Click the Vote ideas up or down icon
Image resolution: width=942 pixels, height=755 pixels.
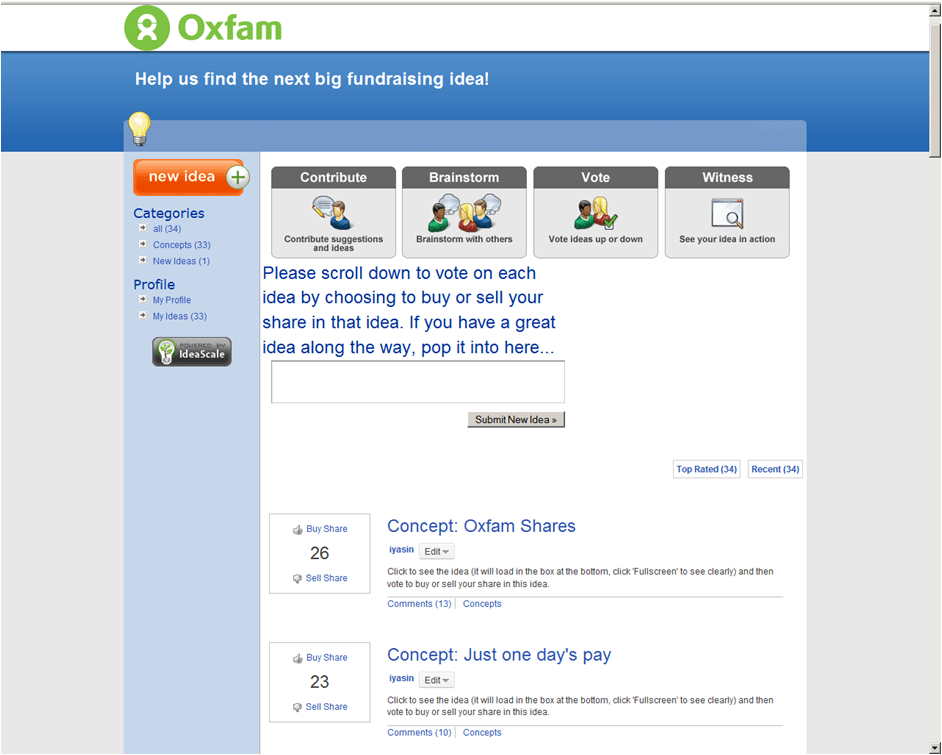pos(595,214)
